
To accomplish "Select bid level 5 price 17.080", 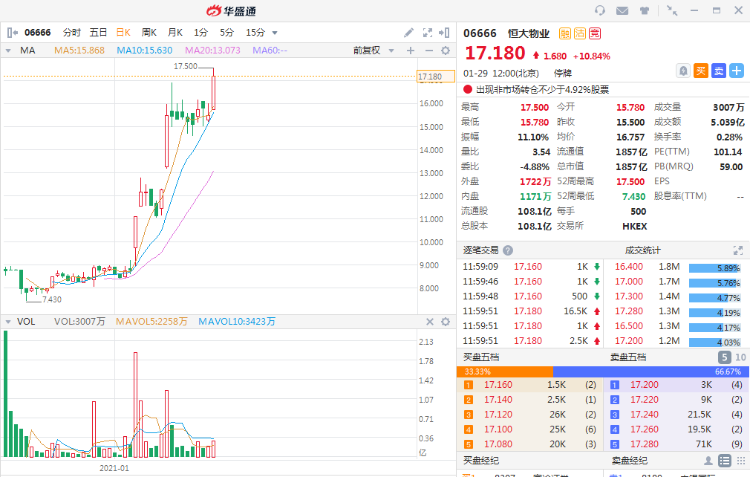I will pyautogui.click(x=498, y=444).
